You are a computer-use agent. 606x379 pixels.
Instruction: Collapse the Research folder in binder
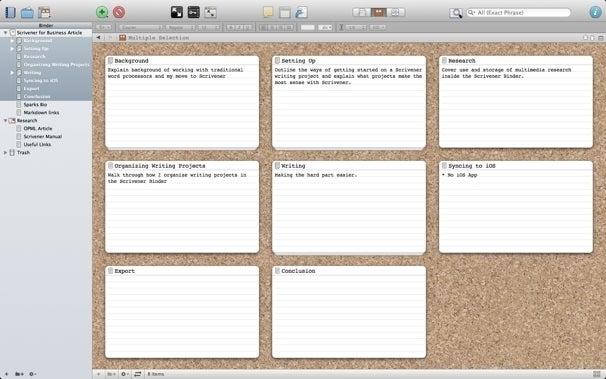[5, 121]
